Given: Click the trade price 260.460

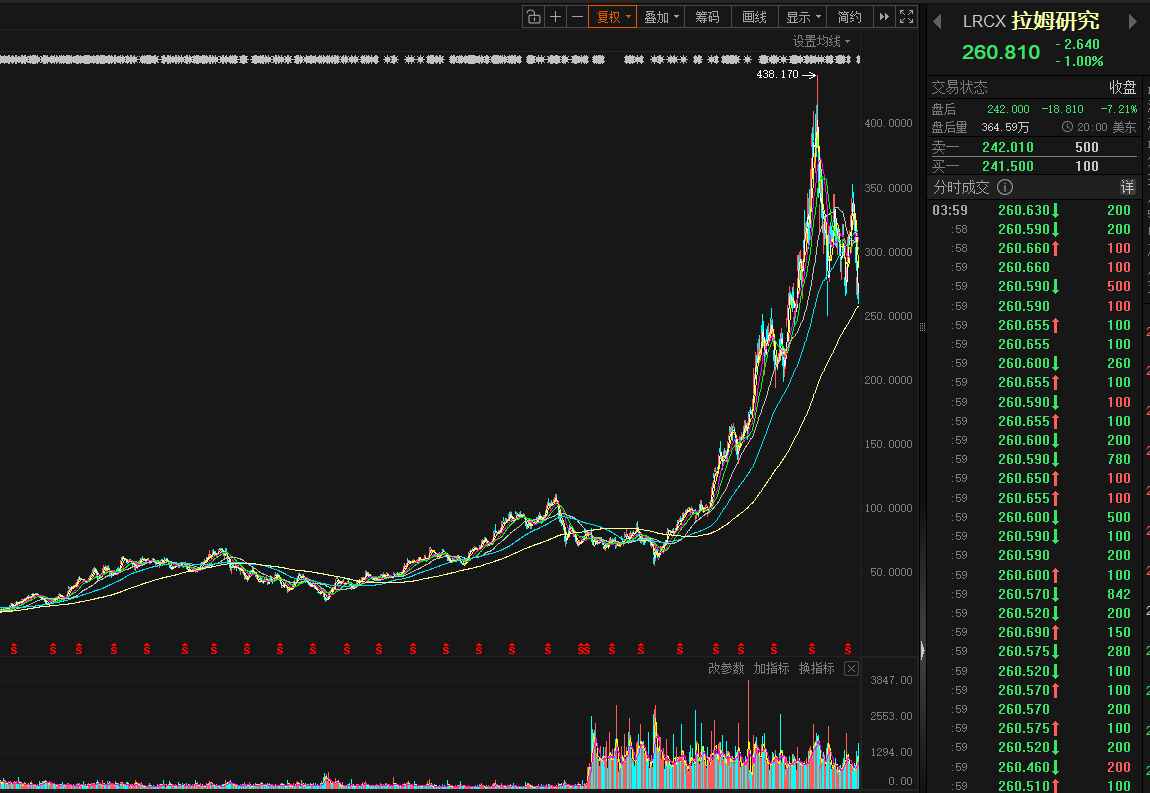Looking at the screenshot, I should click(x=1024, y=767).
